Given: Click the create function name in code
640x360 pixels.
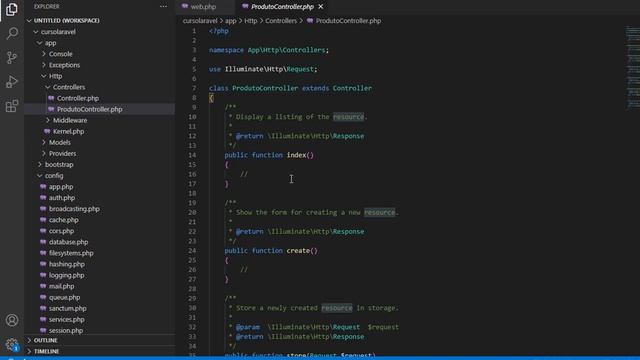Looking at the screenshot, I should 298,251.
